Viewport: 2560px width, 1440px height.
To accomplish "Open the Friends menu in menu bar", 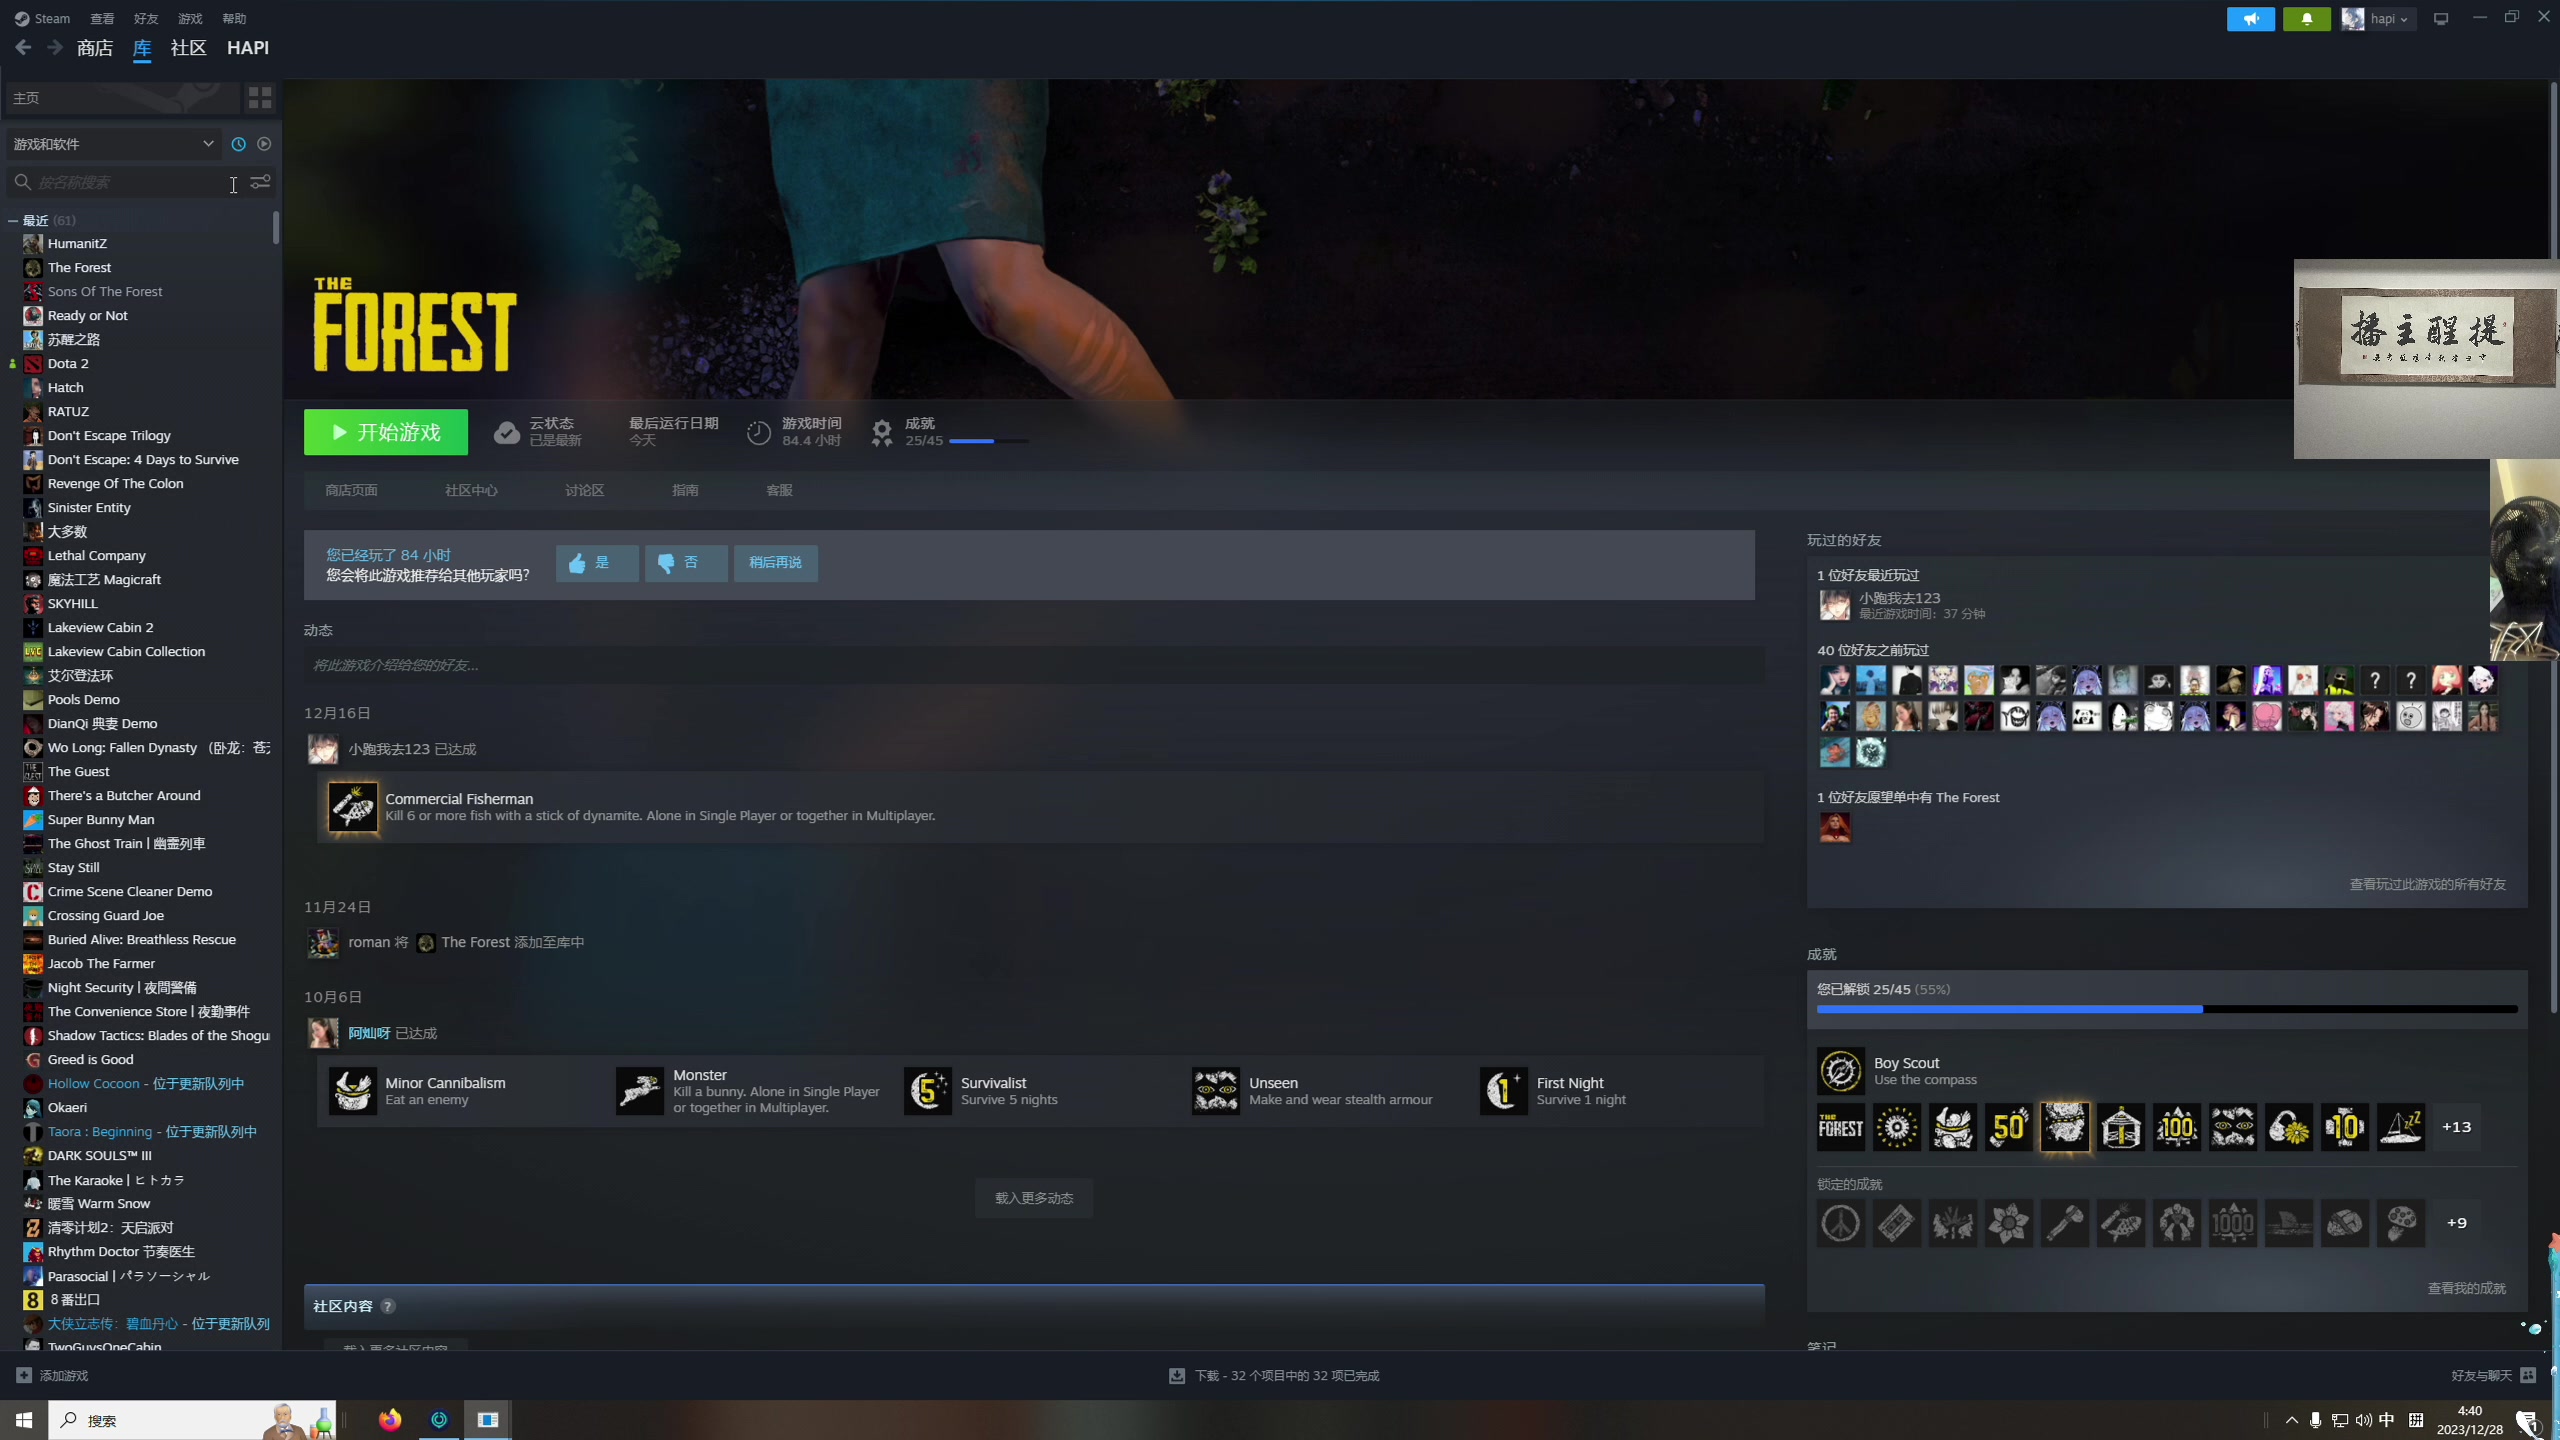I will [x=146, y=19].
